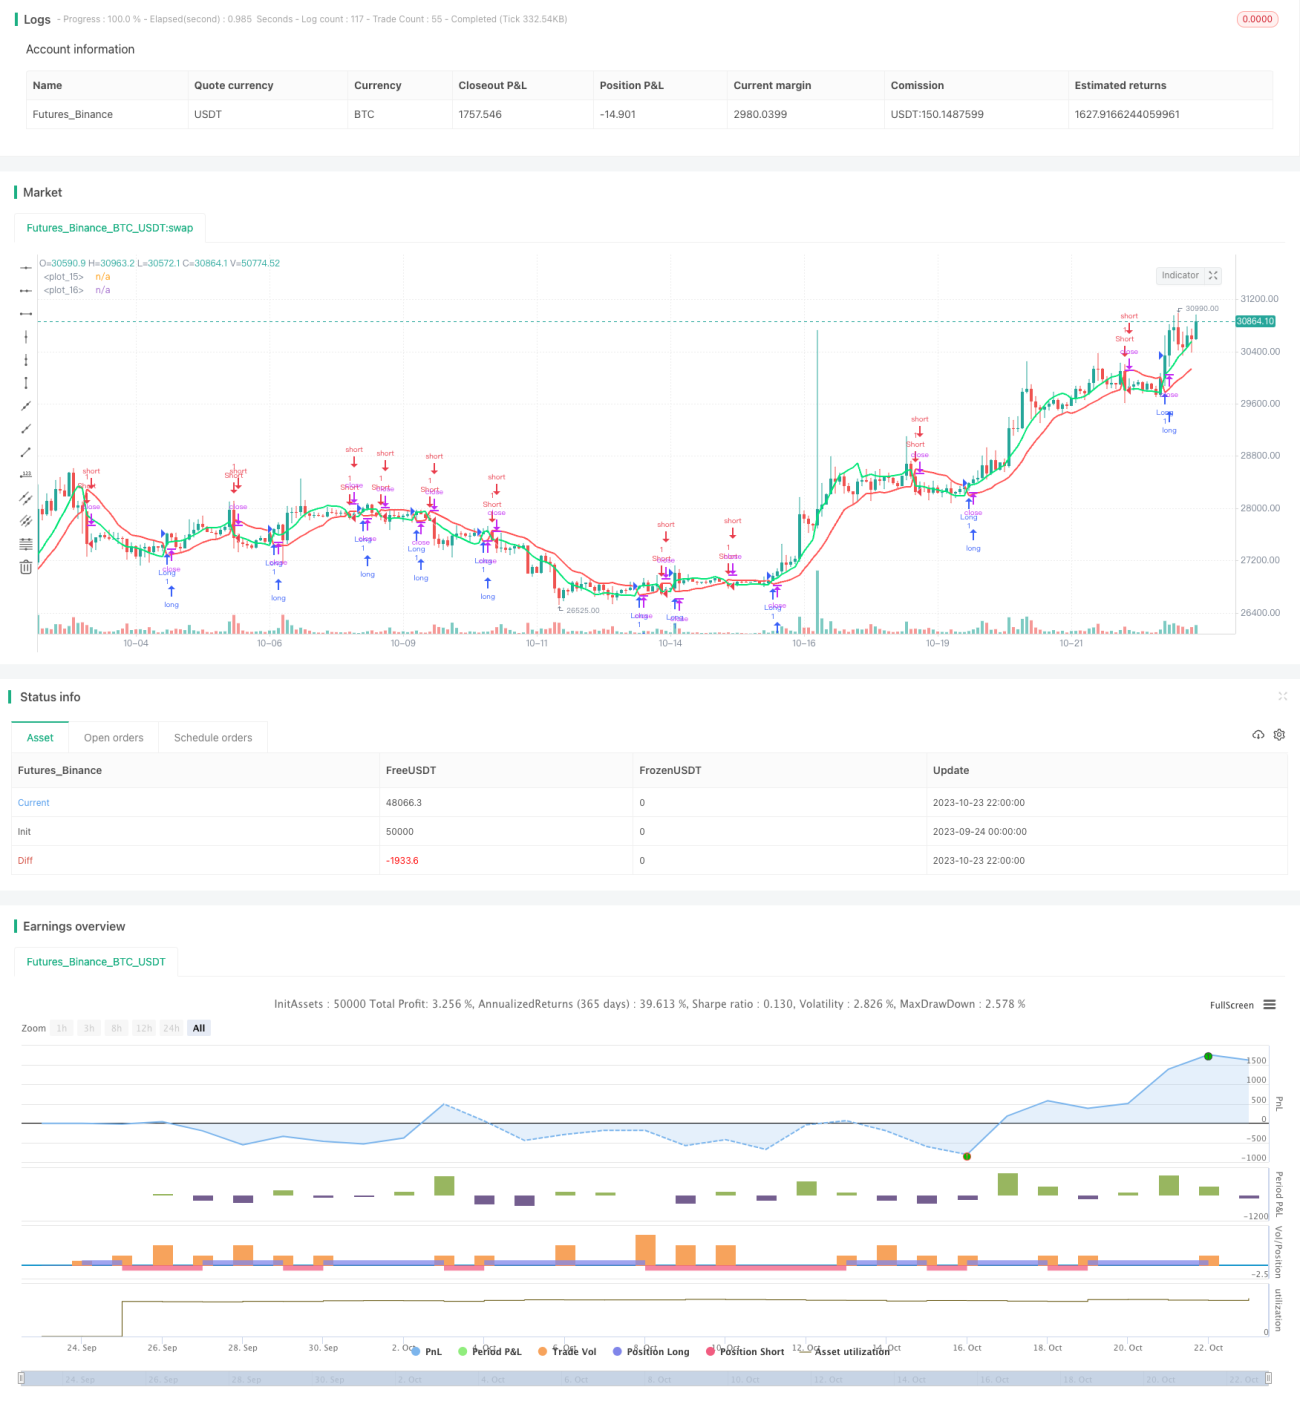Open the earnings chart hamburger menu
The image size is (1300, 1407).
click(x=1269, y=1005)
